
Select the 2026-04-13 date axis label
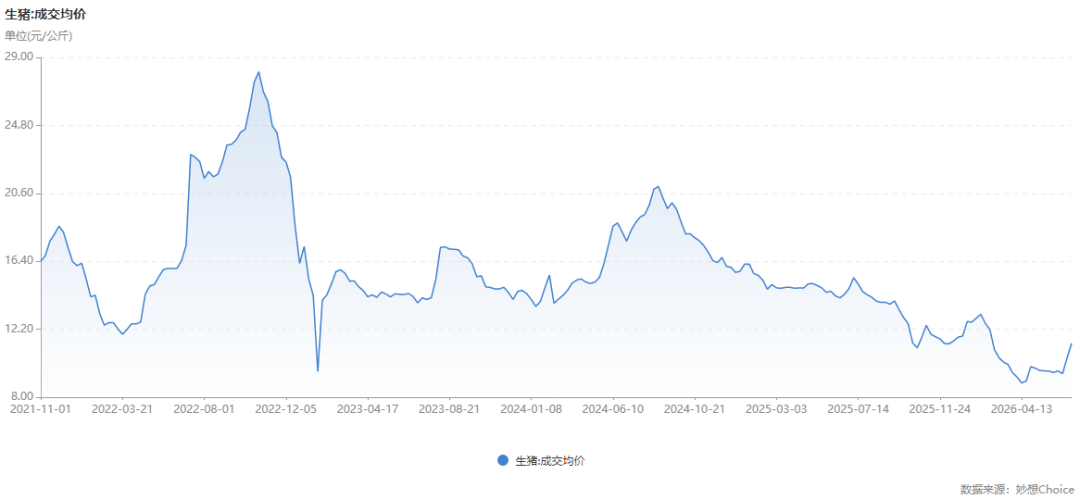pyautogui.click(x=1021, y=408)
